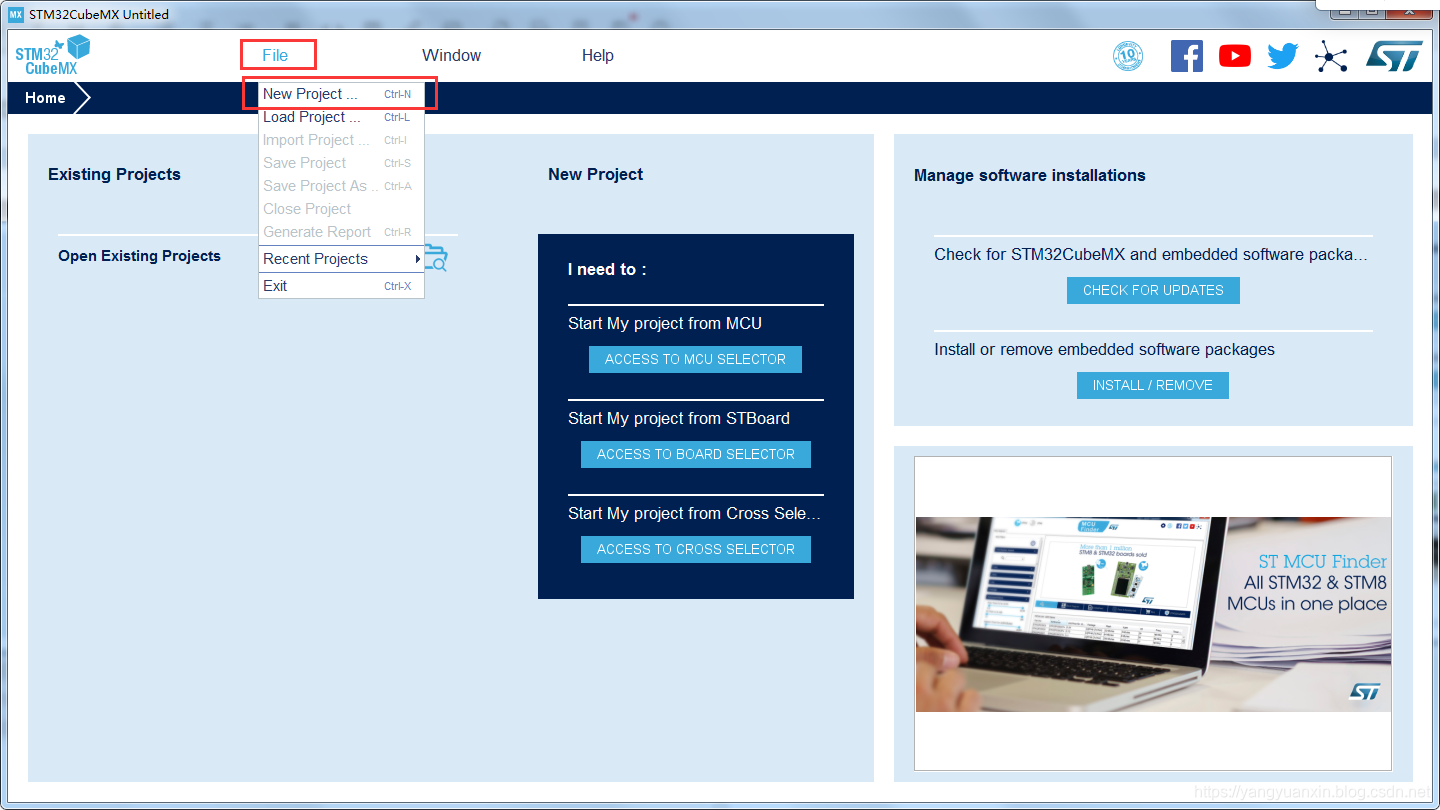Image resolution: width=1440 pixels, height=810 pixels.
Task: Select Generate Report menu entry
Action: coord(341,232)
